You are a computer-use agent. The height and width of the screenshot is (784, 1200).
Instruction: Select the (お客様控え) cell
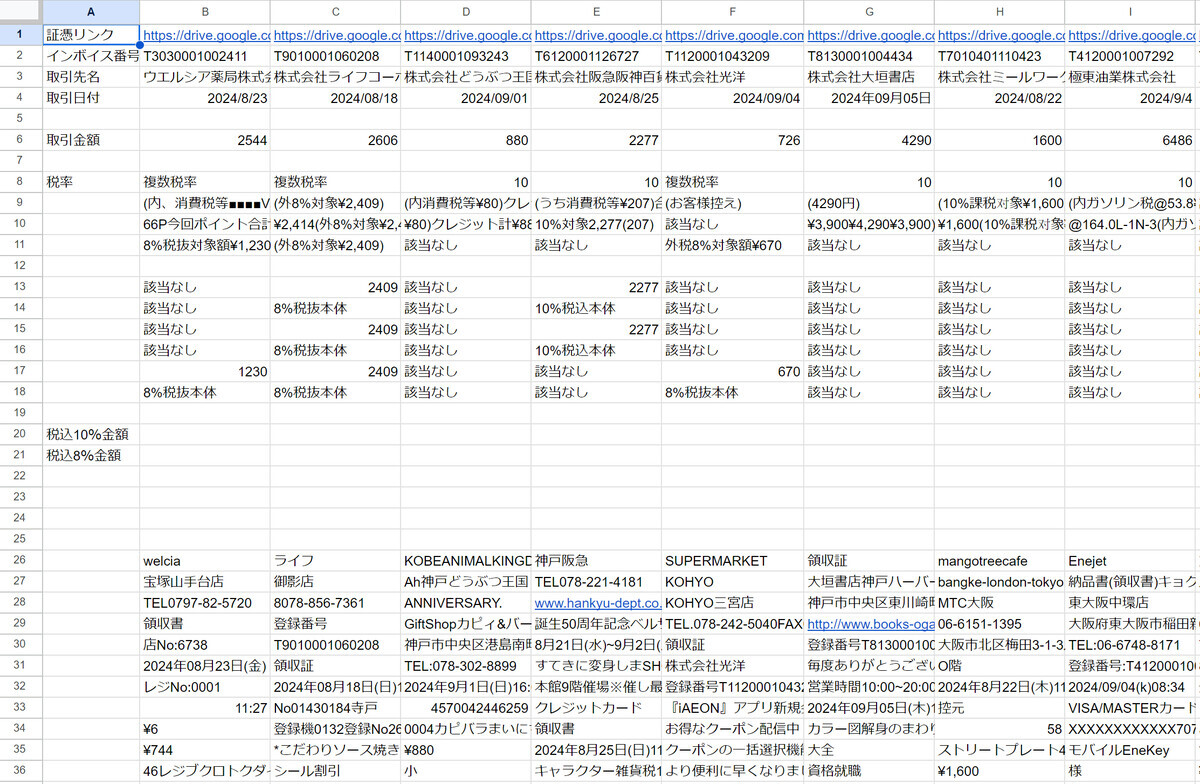(x=733, y=204)
